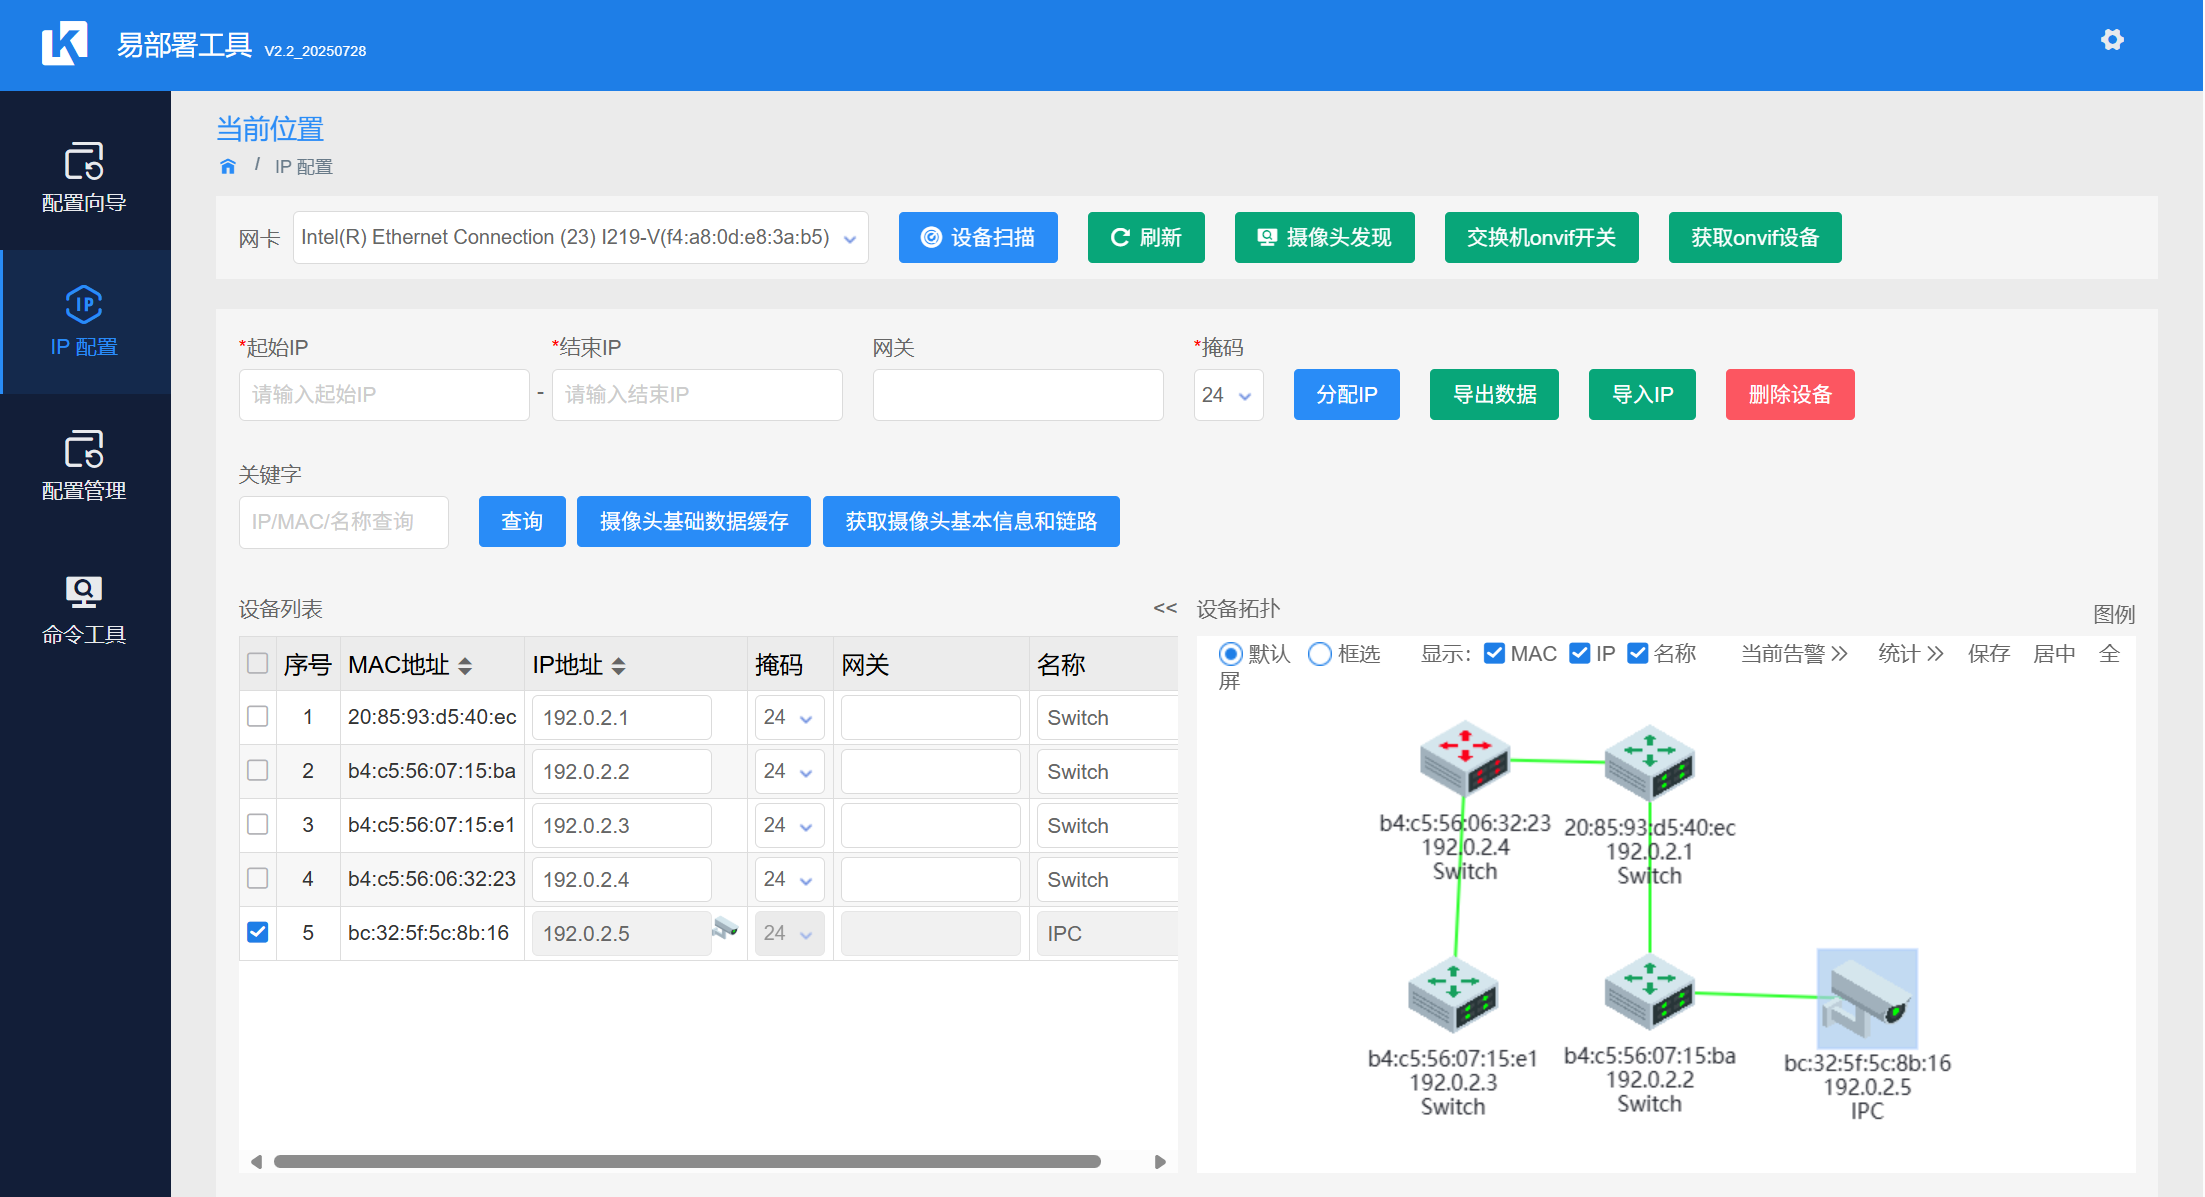The image size is (2205, 1197).
Task: Click the device list horizontal scrollbar
Action: point(686,1161)
